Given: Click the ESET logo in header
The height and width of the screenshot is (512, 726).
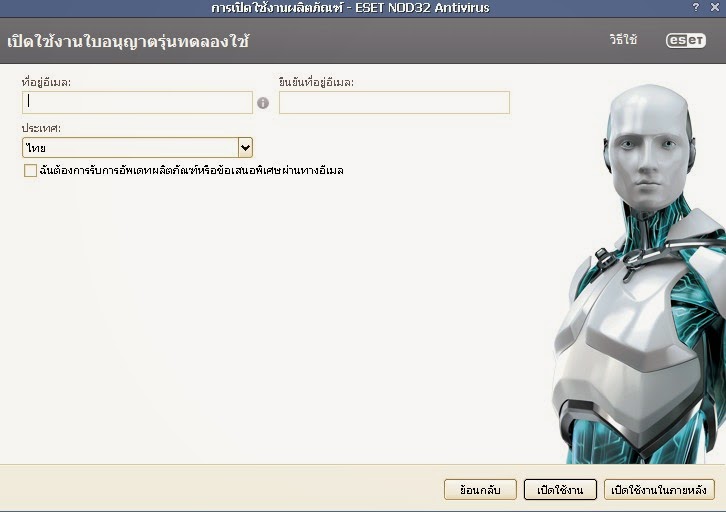Looking at the screenshot, I should coord(686,40).
